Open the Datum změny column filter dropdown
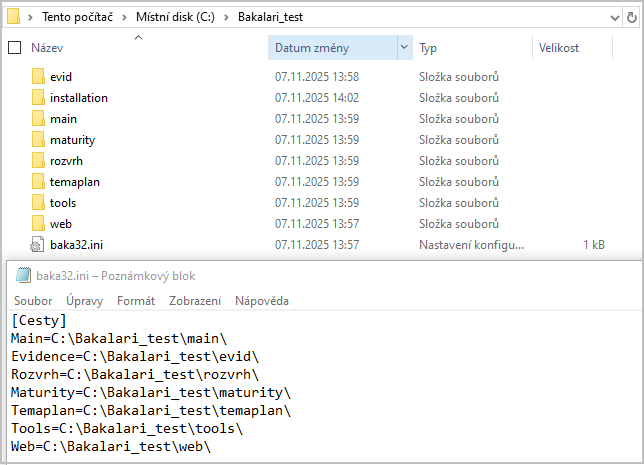Image resolution: width=644 pixels, height=465 pixels. click(x=404, y=48)
